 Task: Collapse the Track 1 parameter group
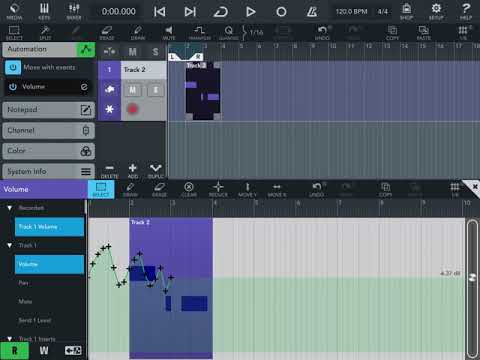tap(10, 245)
